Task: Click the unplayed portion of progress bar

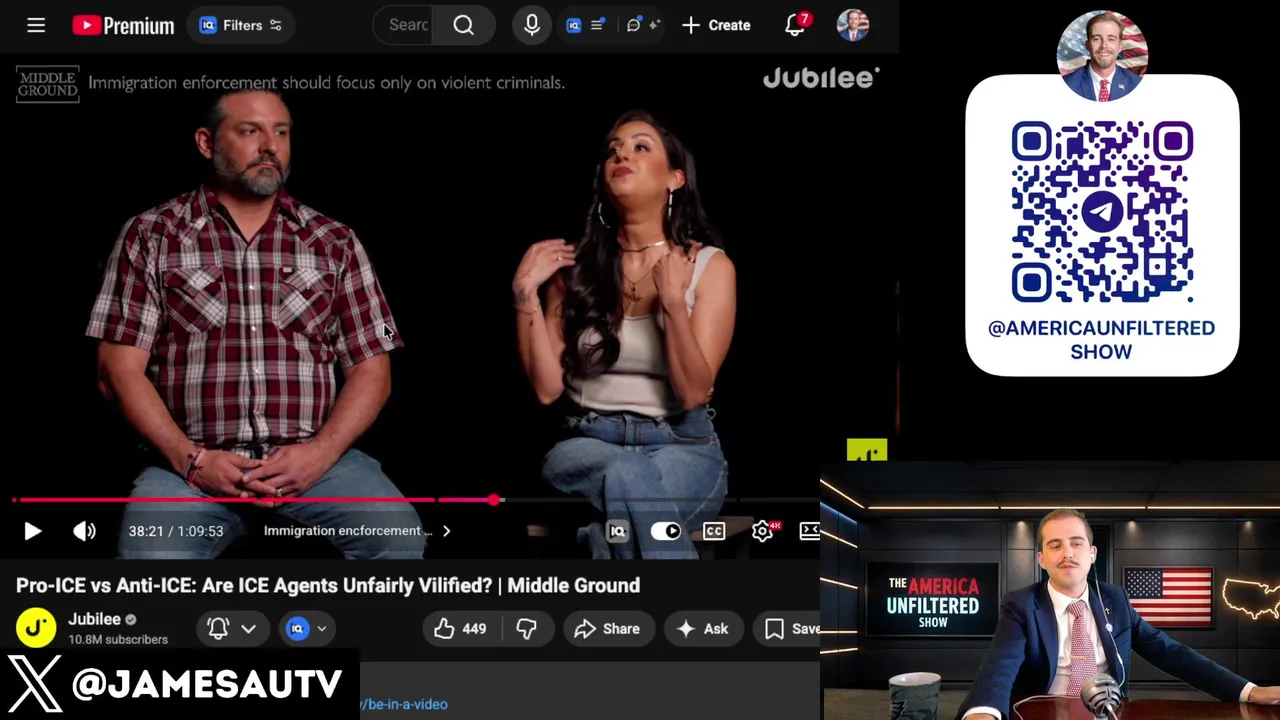Action: (x=660, y=499)
